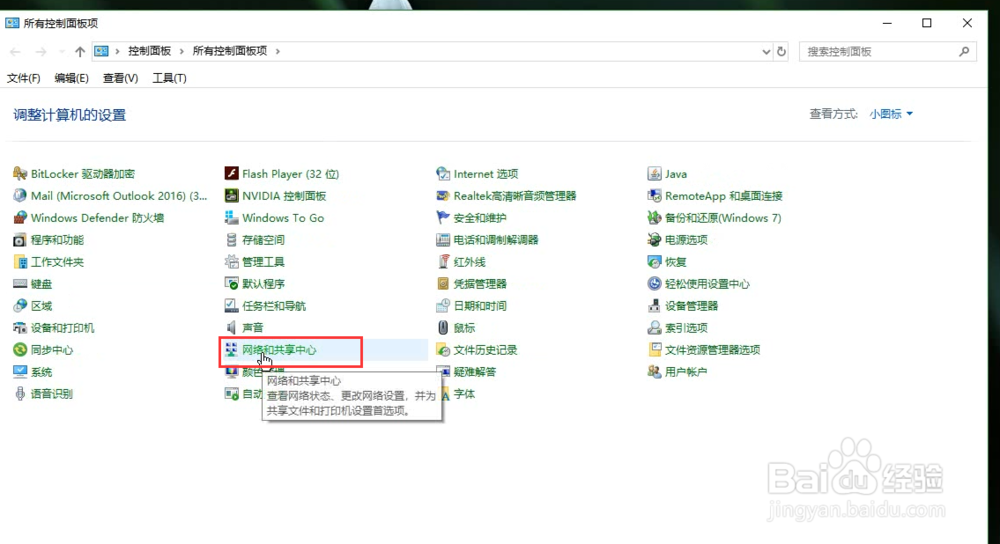Open the 凭据管理器 vault icon
This screenshot has height=544, width=1000.
(x=443, y=284)
